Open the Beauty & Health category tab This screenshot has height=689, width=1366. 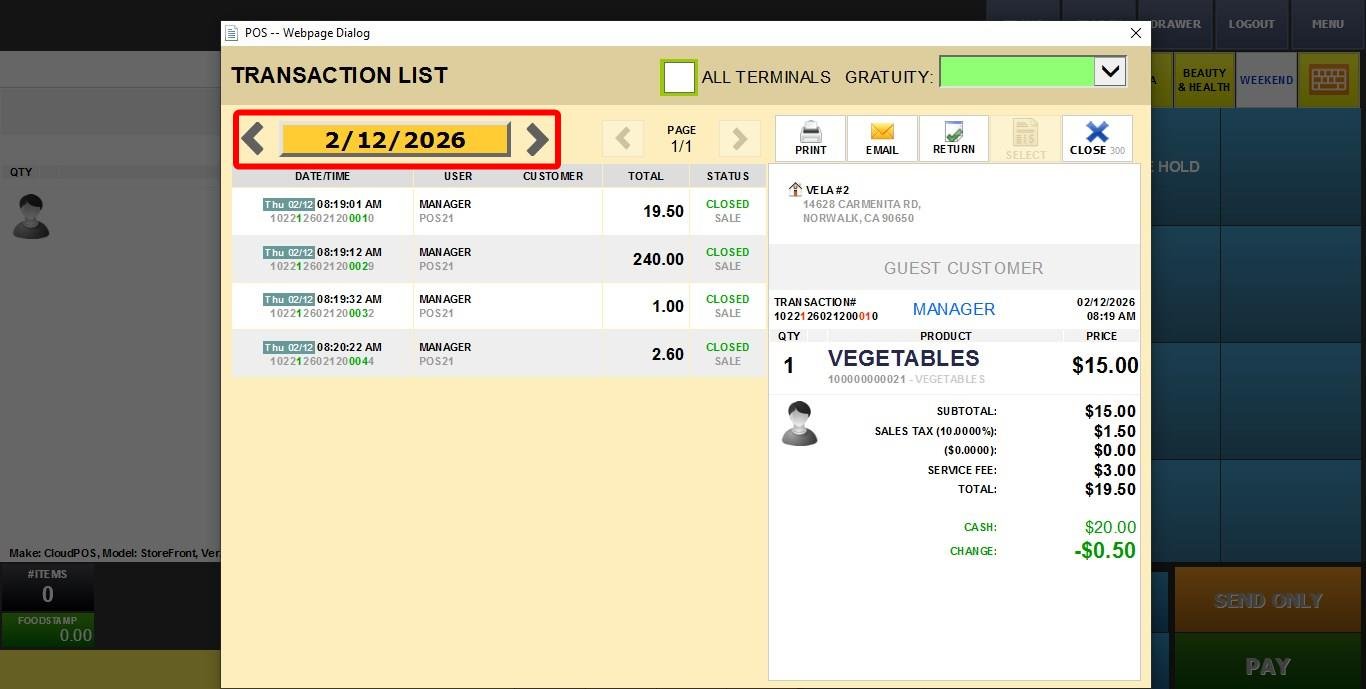point(1204,80)
